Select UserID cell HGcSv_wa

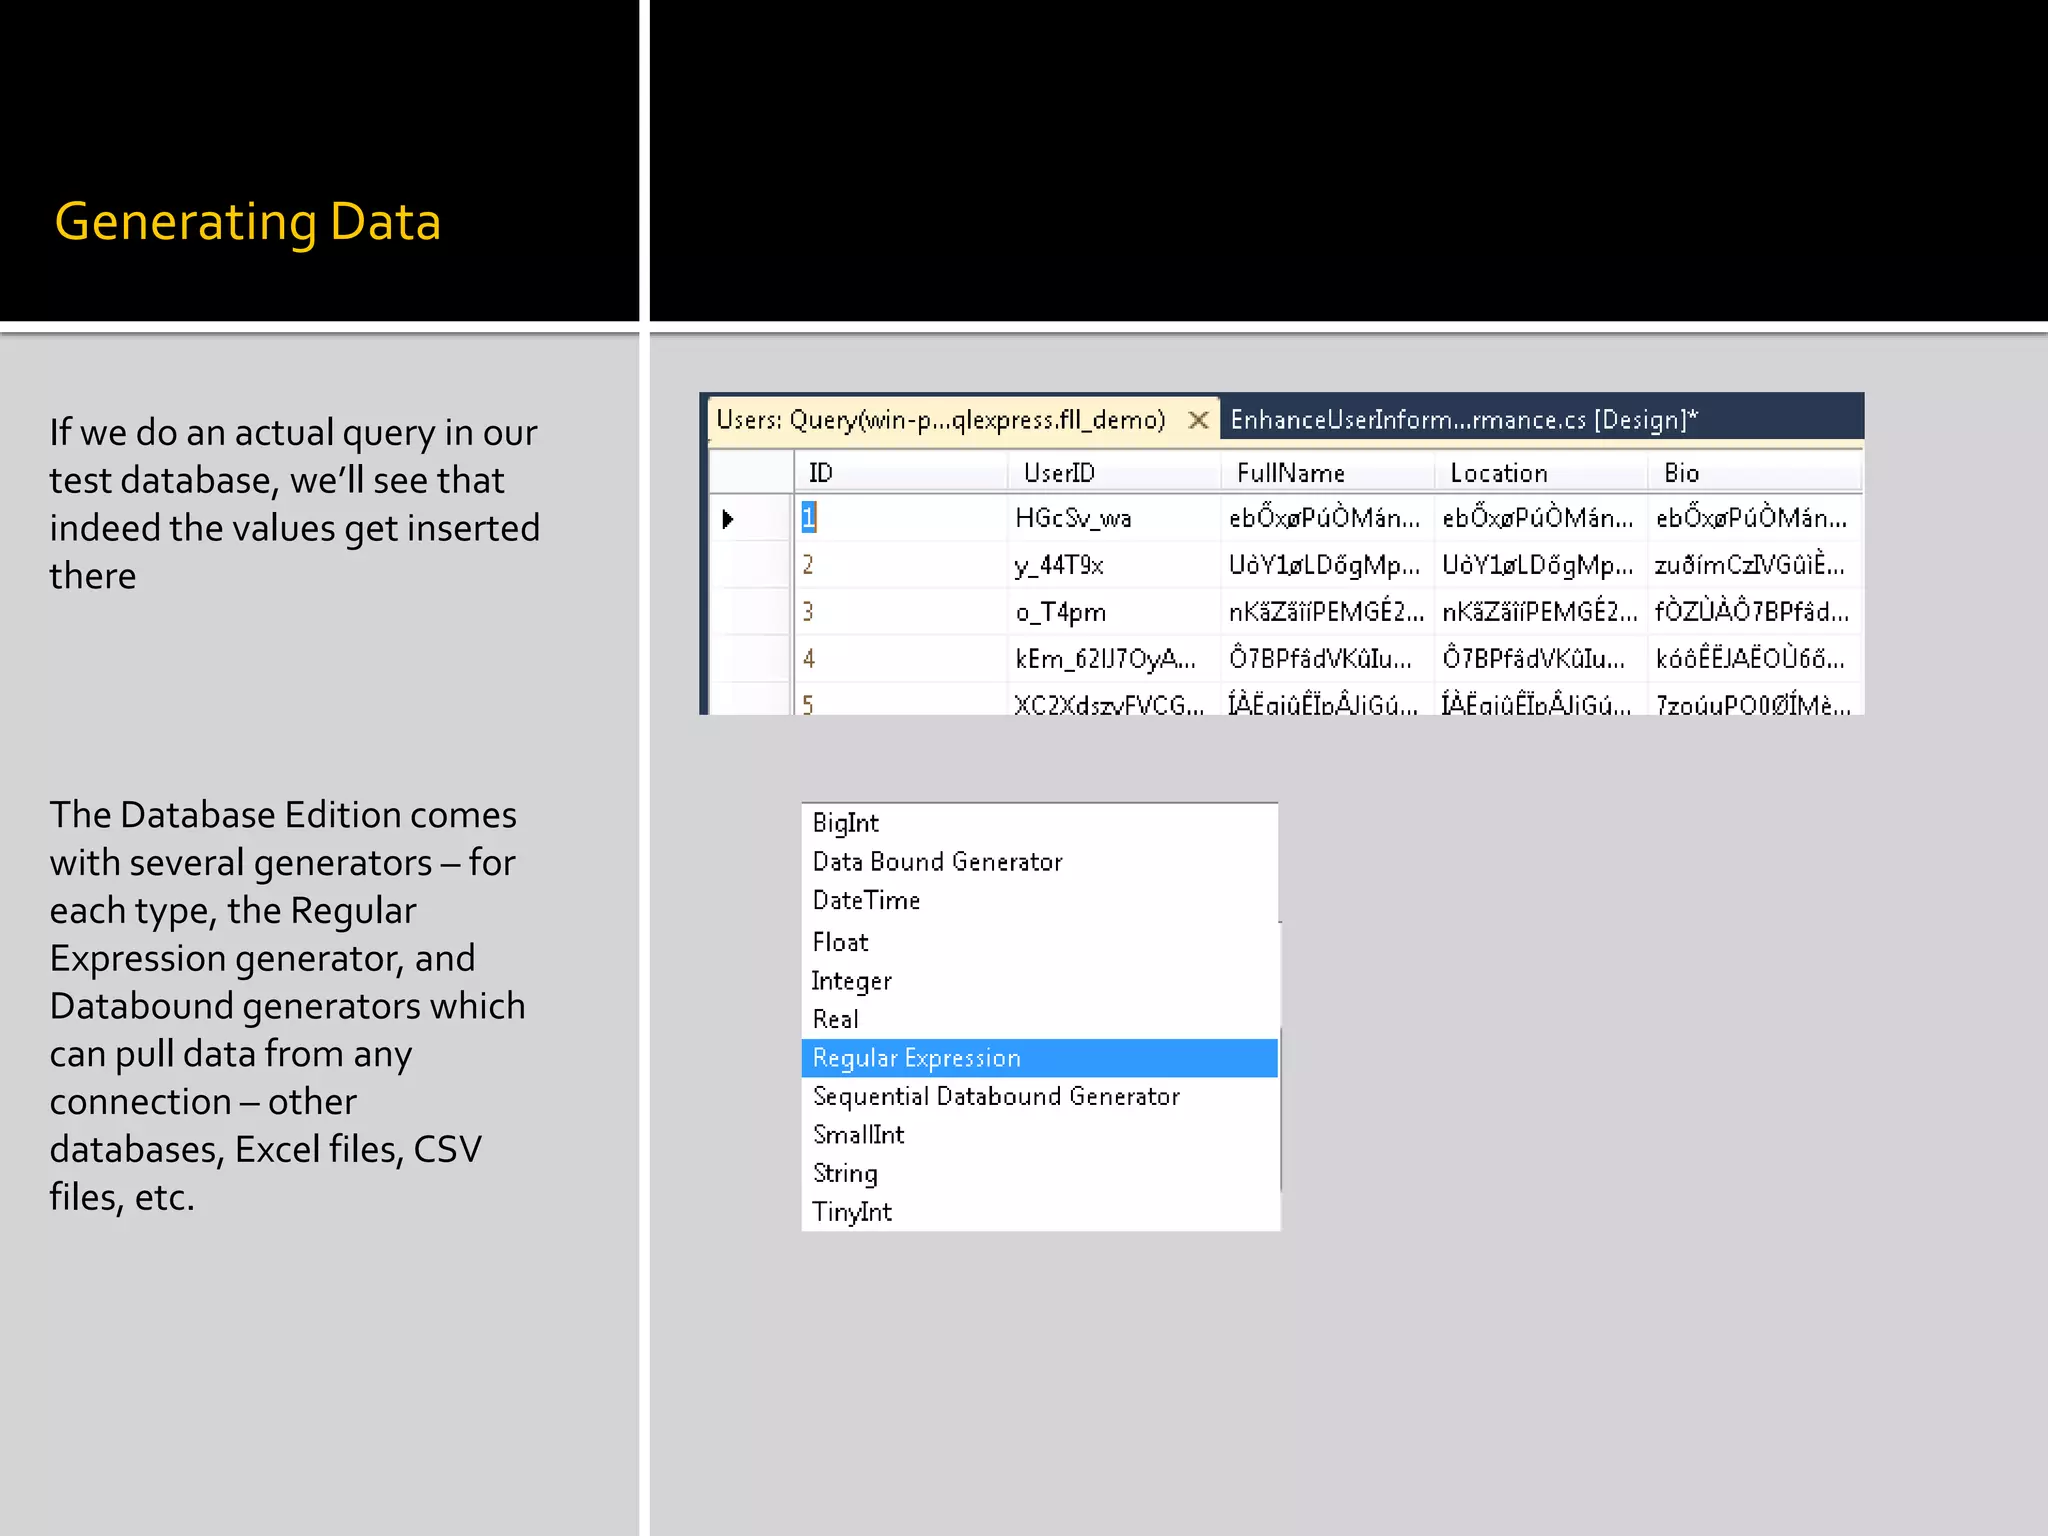click(x=1115, y=518)
